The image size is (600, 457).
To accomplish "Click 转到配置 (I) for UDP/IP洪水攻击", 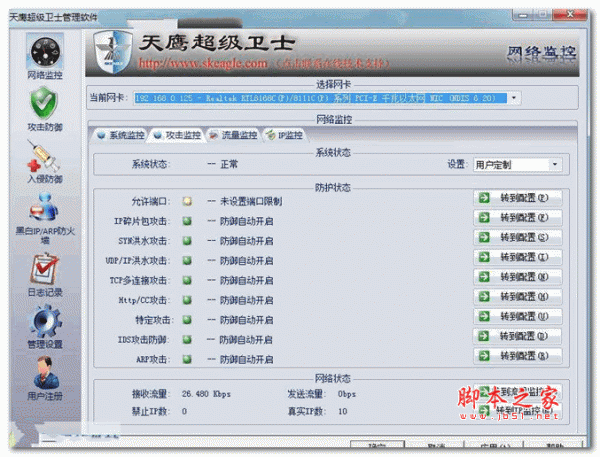I will [x=518, y=257].
